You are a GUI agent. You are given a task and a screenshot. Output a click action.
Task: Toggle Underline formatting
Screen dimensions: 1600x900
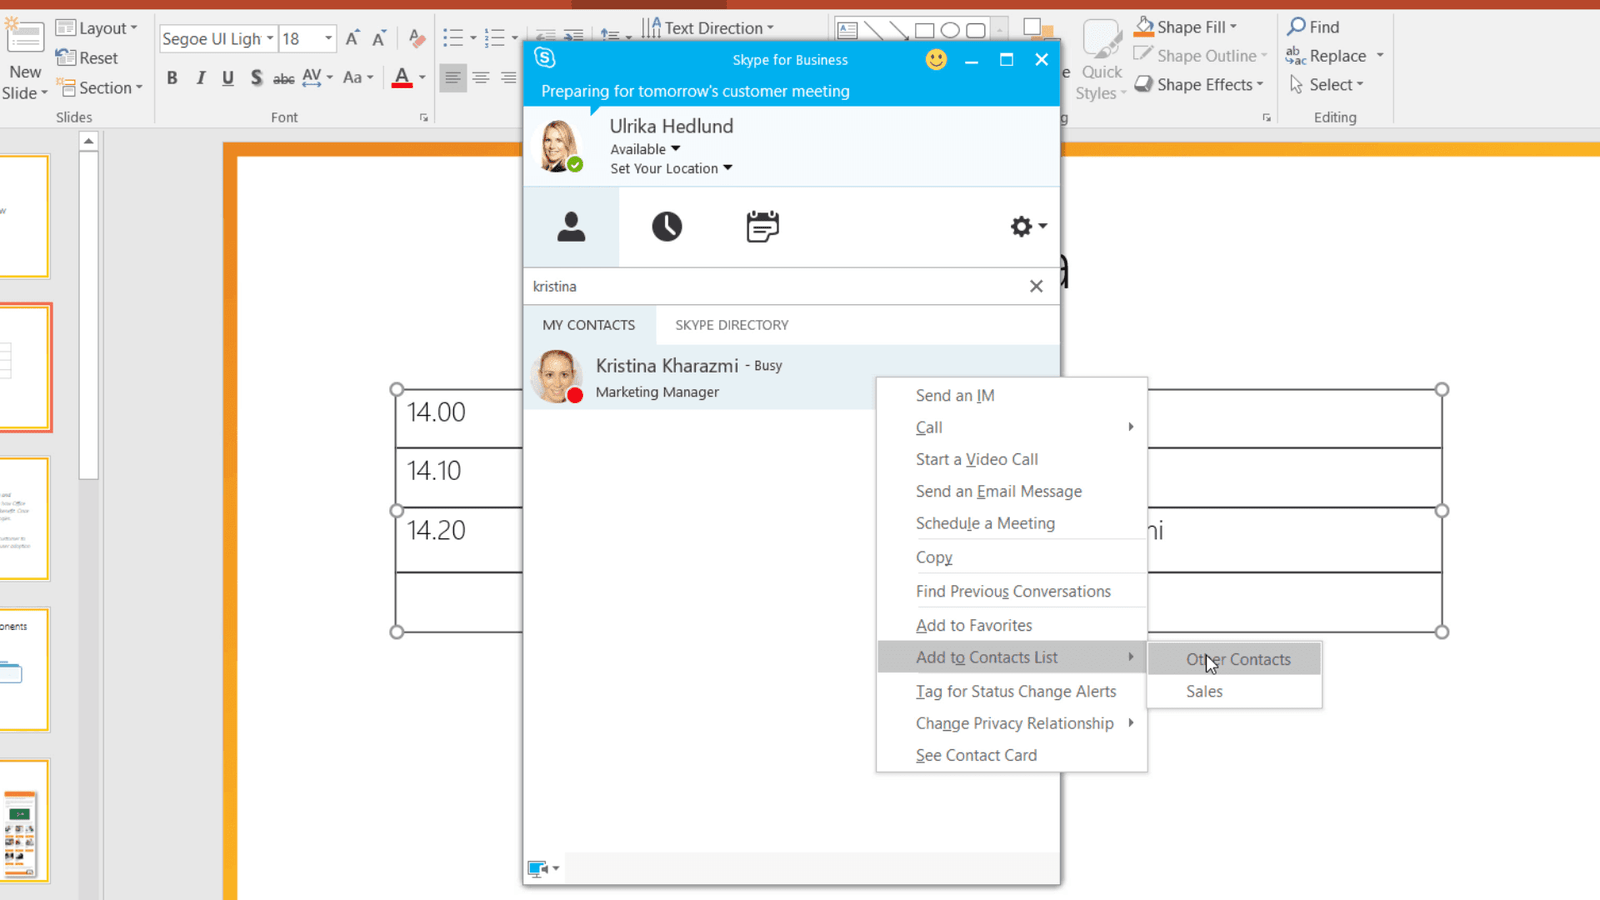[228, 78]
